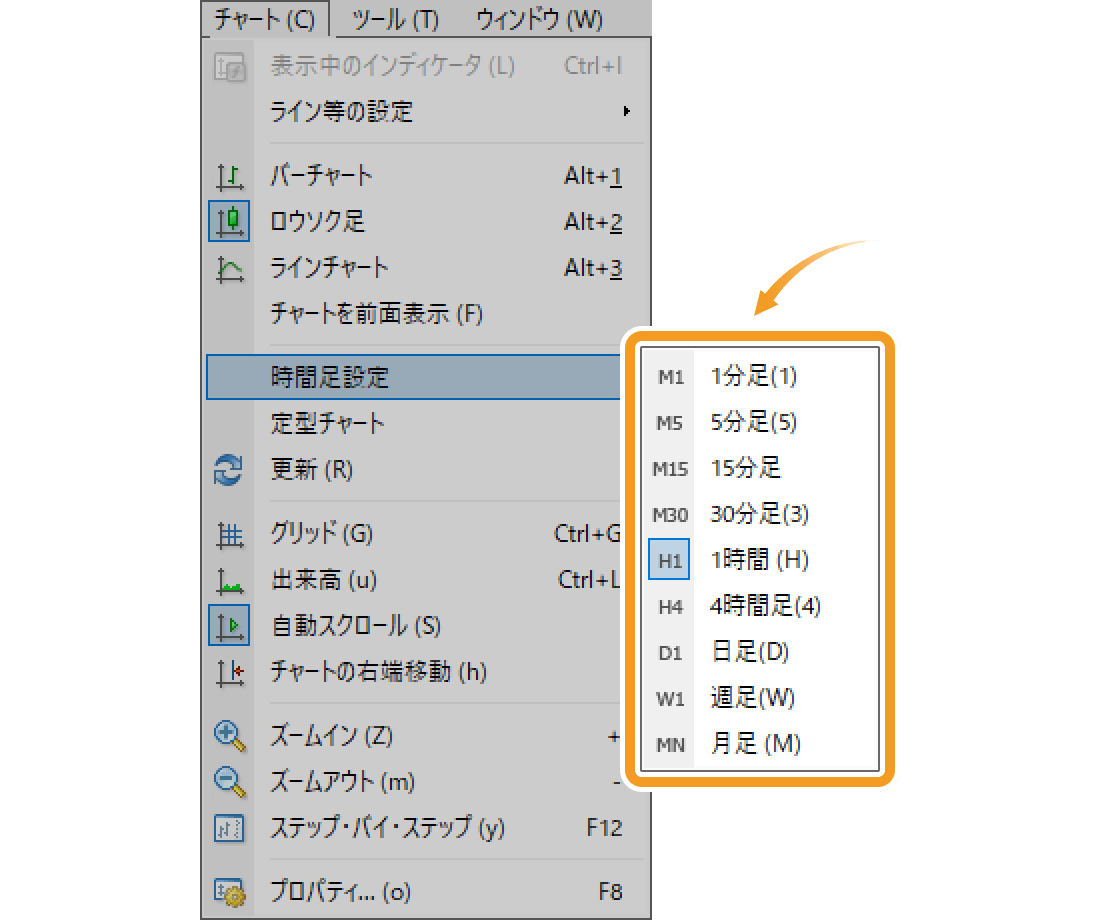Viewport: 1100px width, 920px height.
Task: Click the refresh arrows icon
Action: coord(229,469)
